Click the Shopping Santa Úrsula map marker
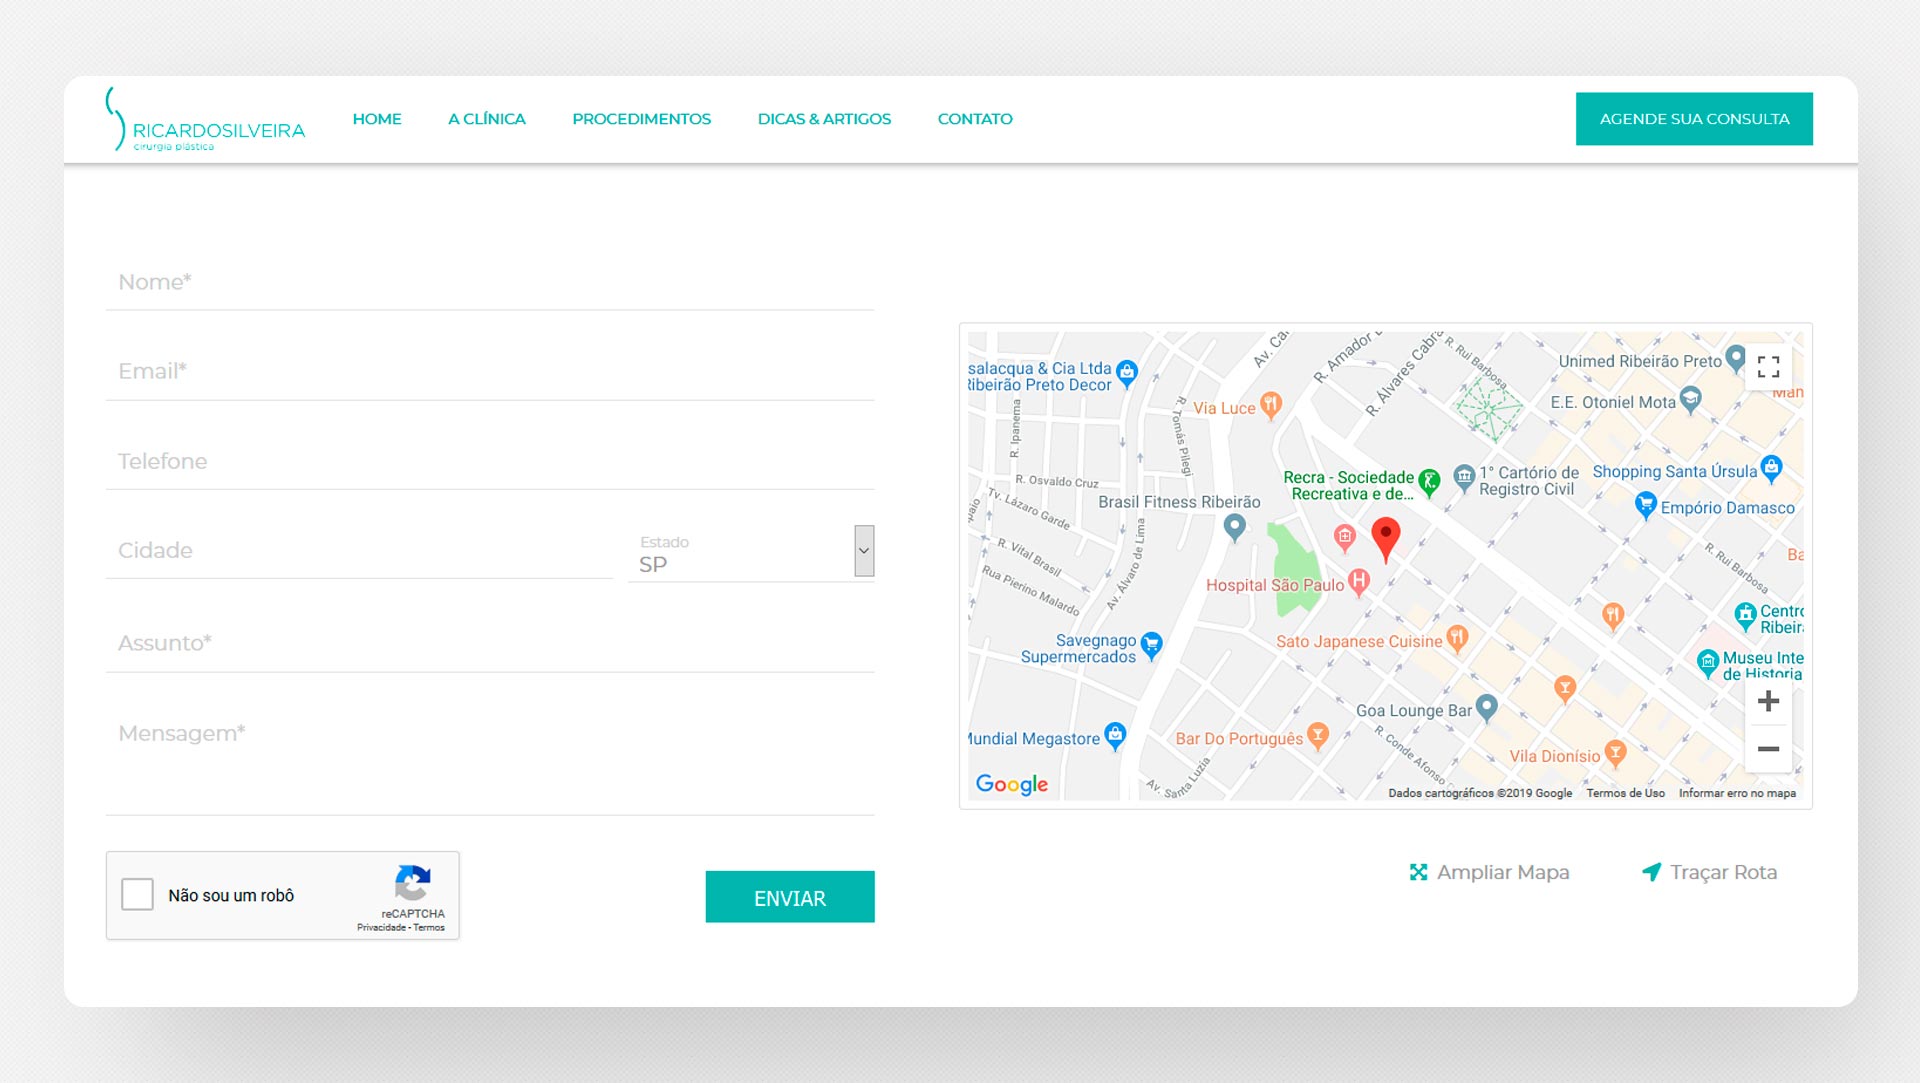This screenshot has height=1083, width=1920. [x=1771, y=467]
